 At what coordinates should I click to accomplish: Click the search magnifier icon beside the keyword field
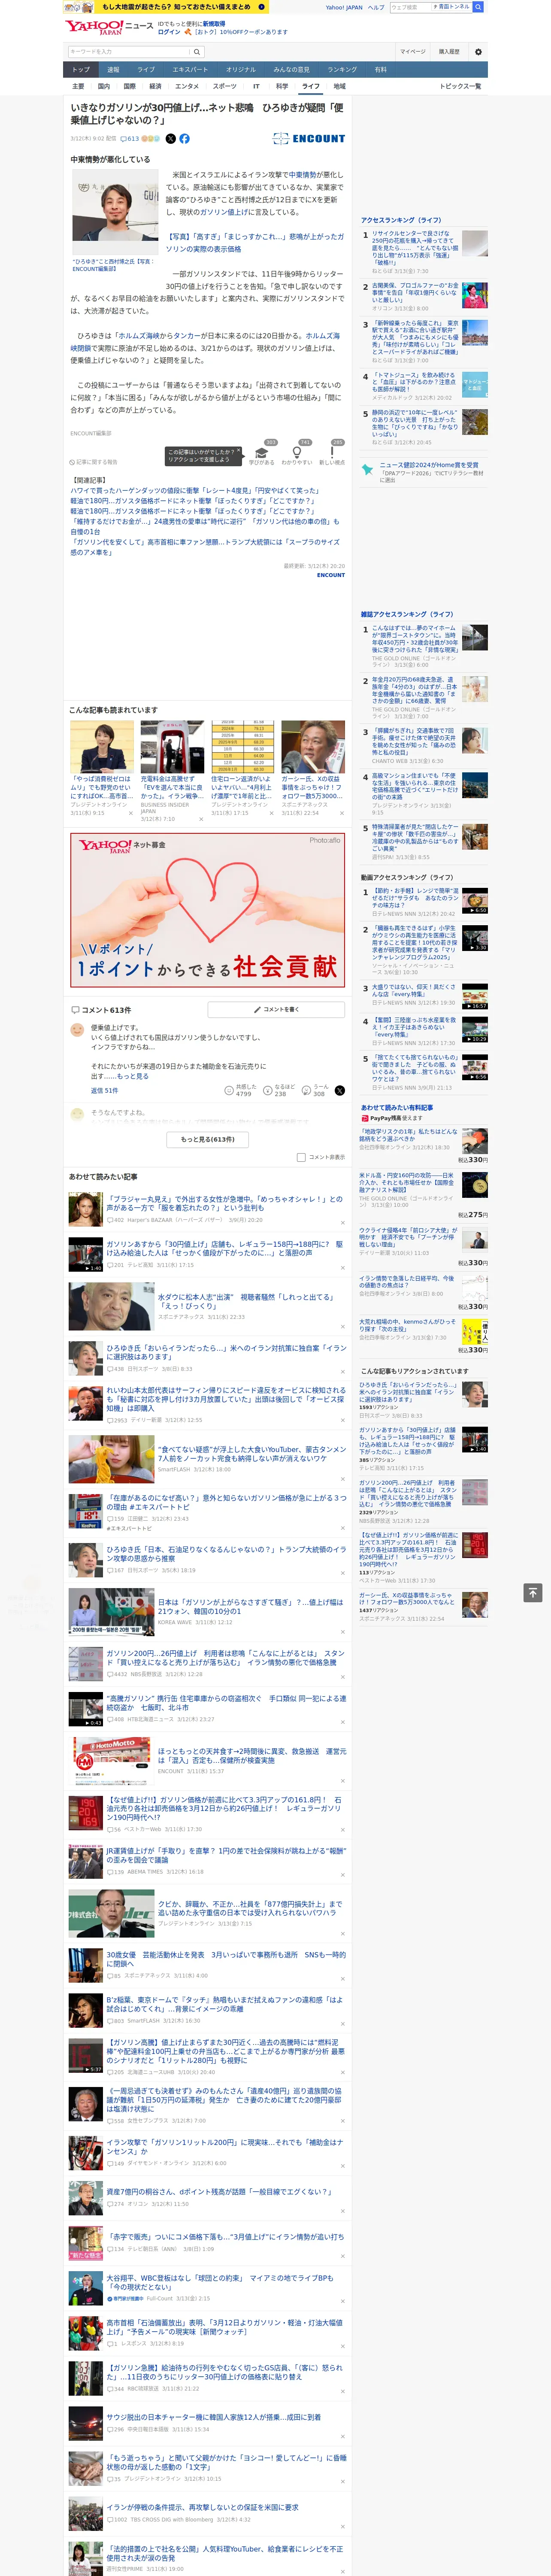coord(197,51)
